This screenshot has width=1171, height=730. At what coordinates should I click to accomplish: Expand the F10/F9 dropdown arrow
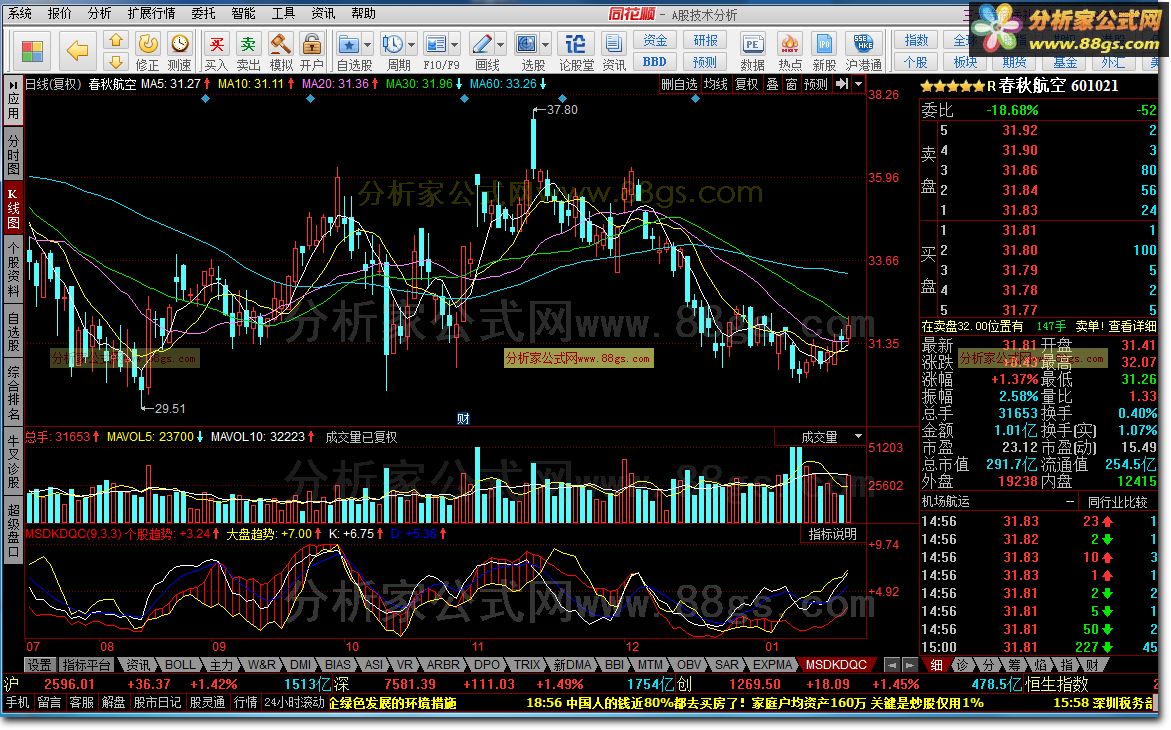tap(455, 44)
